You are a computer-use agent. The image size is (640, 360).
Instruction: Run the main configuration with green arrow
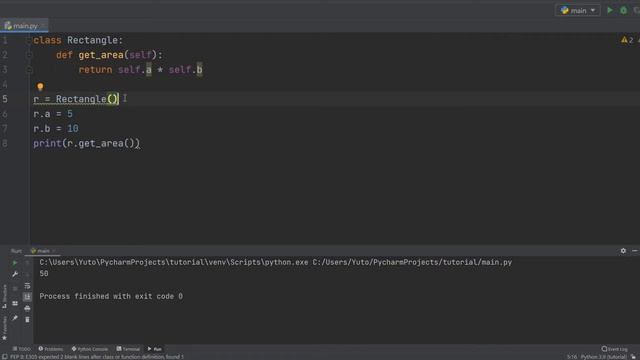pos(610,10)
